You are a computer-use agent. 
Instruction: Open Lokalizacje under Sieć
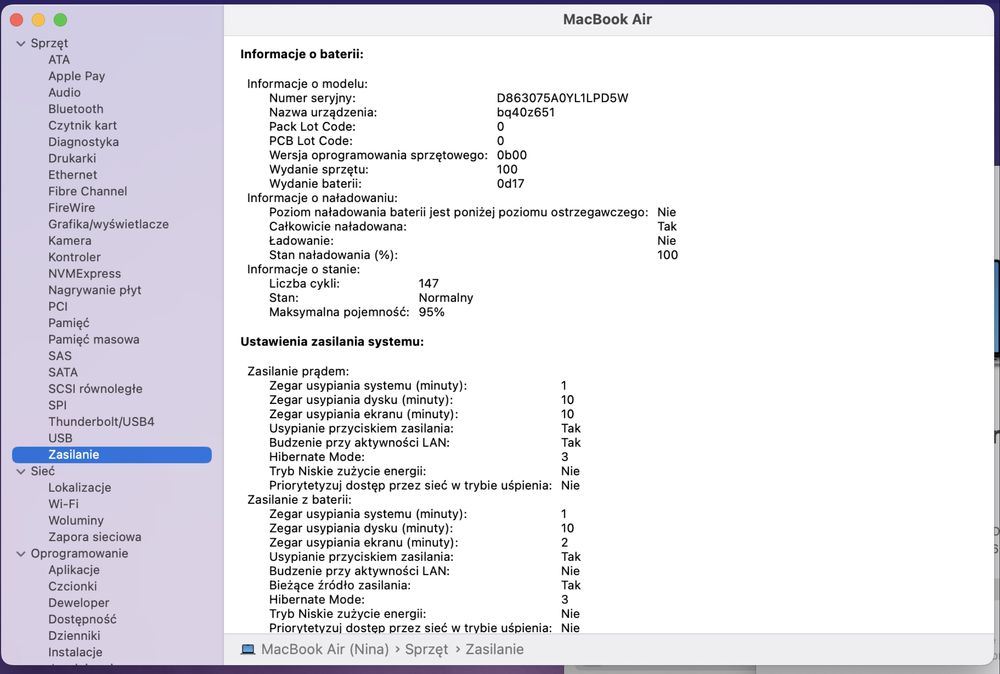click(80, 488)
